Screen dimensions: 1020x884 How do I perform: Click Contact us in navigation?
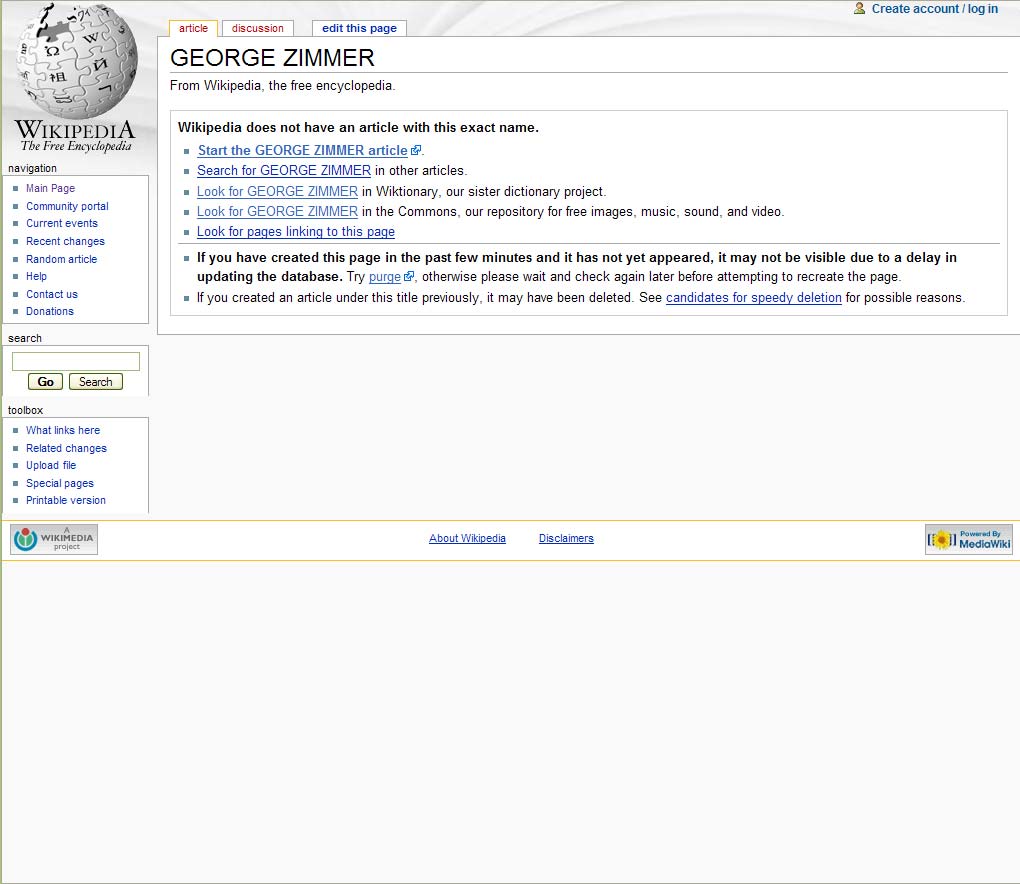(51, 294)
